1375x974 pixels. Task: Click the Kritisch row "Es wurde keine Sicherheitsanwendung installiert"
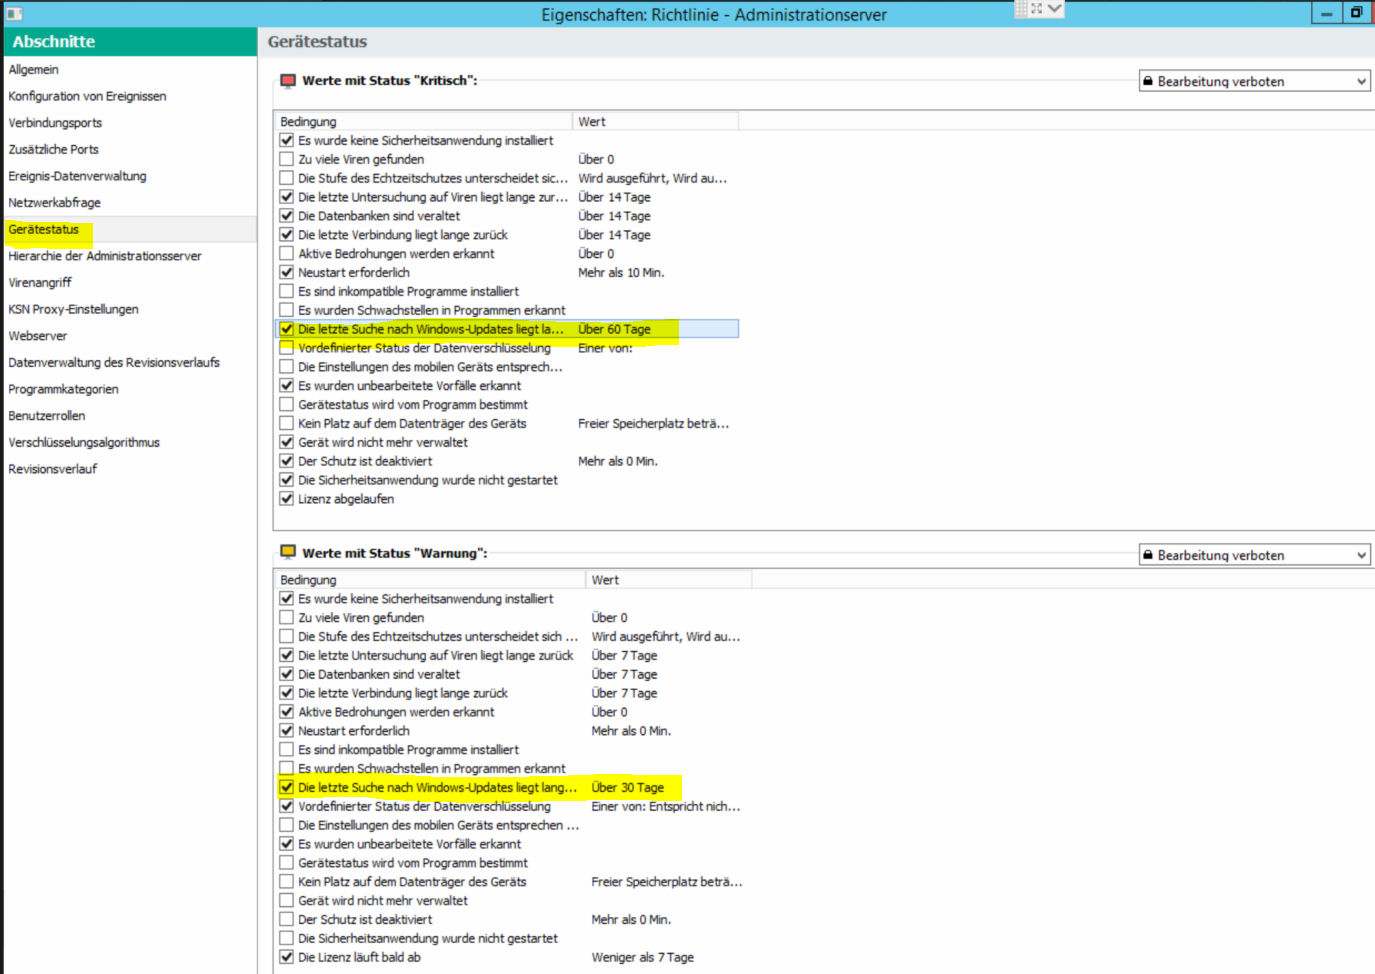pos(426,140)
